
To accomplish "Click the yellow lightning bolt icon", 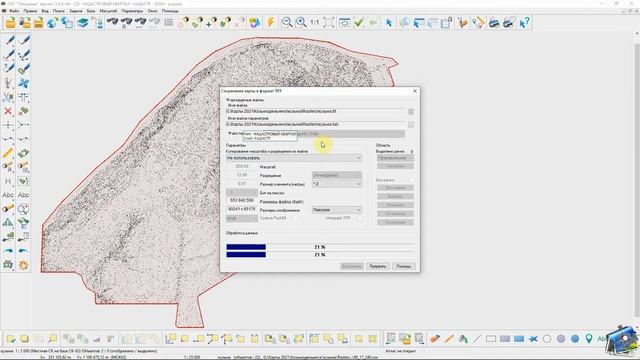I will [270, 22].
